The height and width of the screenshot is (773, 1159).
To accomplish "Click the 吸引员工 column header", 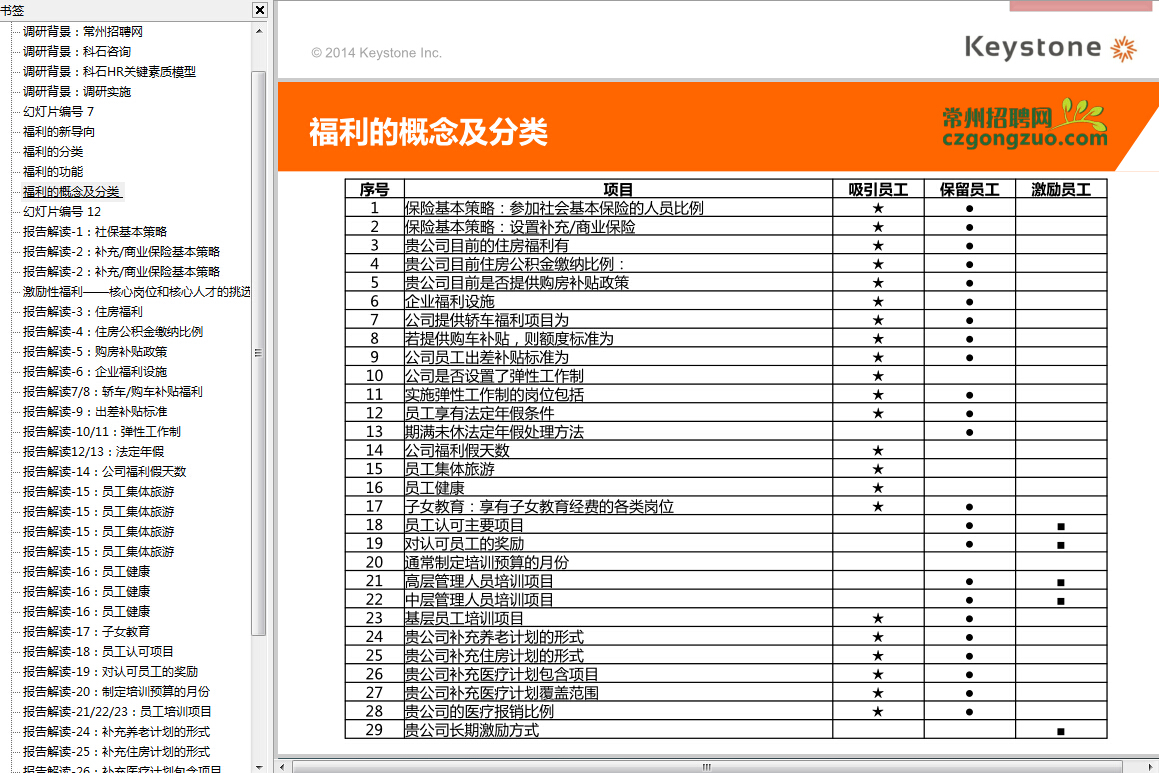I will 878,189.
